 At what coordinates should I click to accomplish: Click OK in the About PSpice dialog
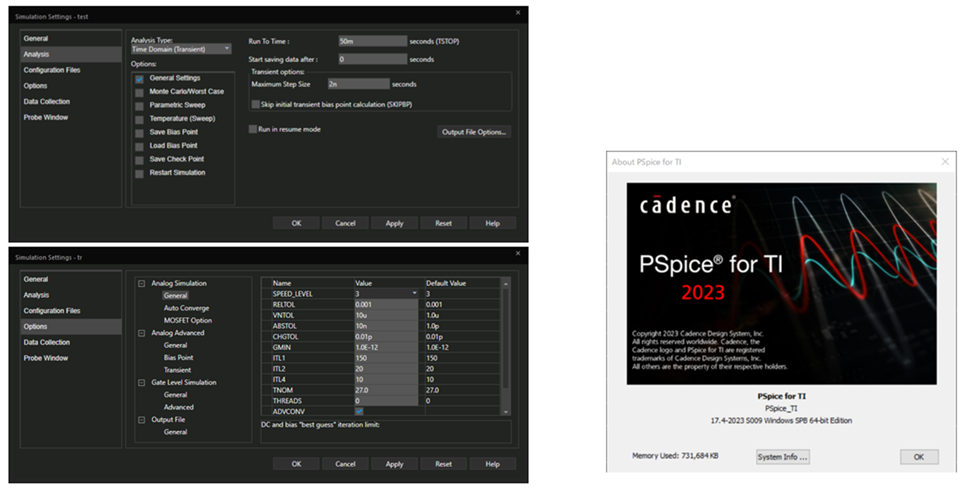pos(919,457)
